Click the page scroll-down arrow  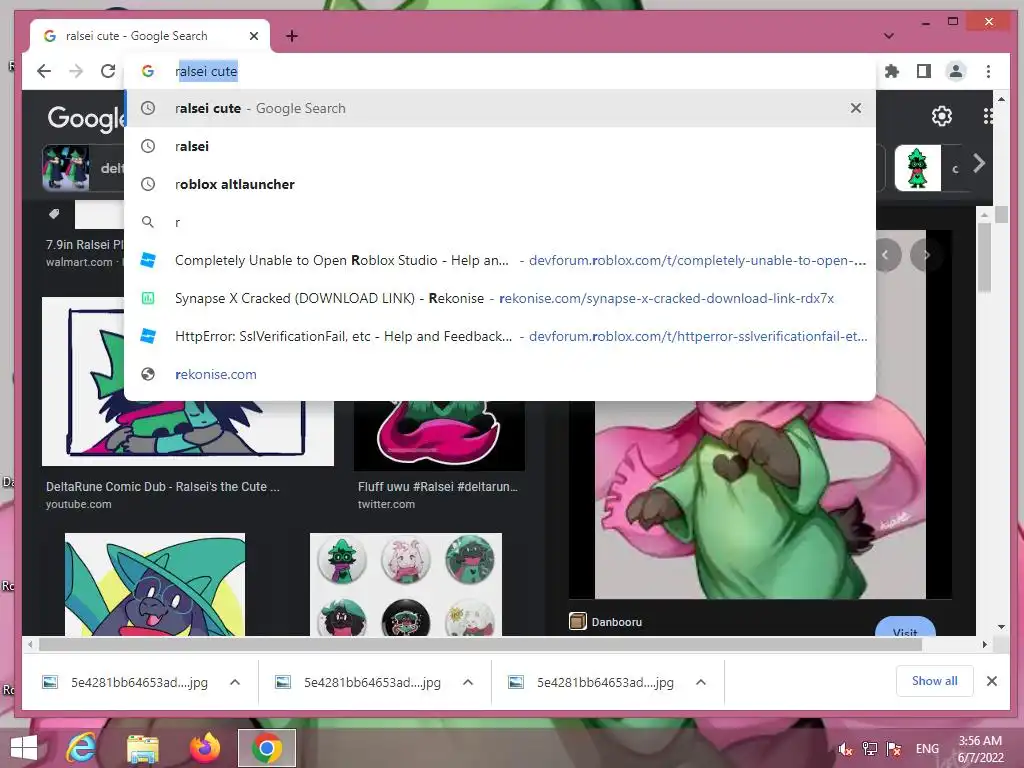click(x=1001, y=627)
